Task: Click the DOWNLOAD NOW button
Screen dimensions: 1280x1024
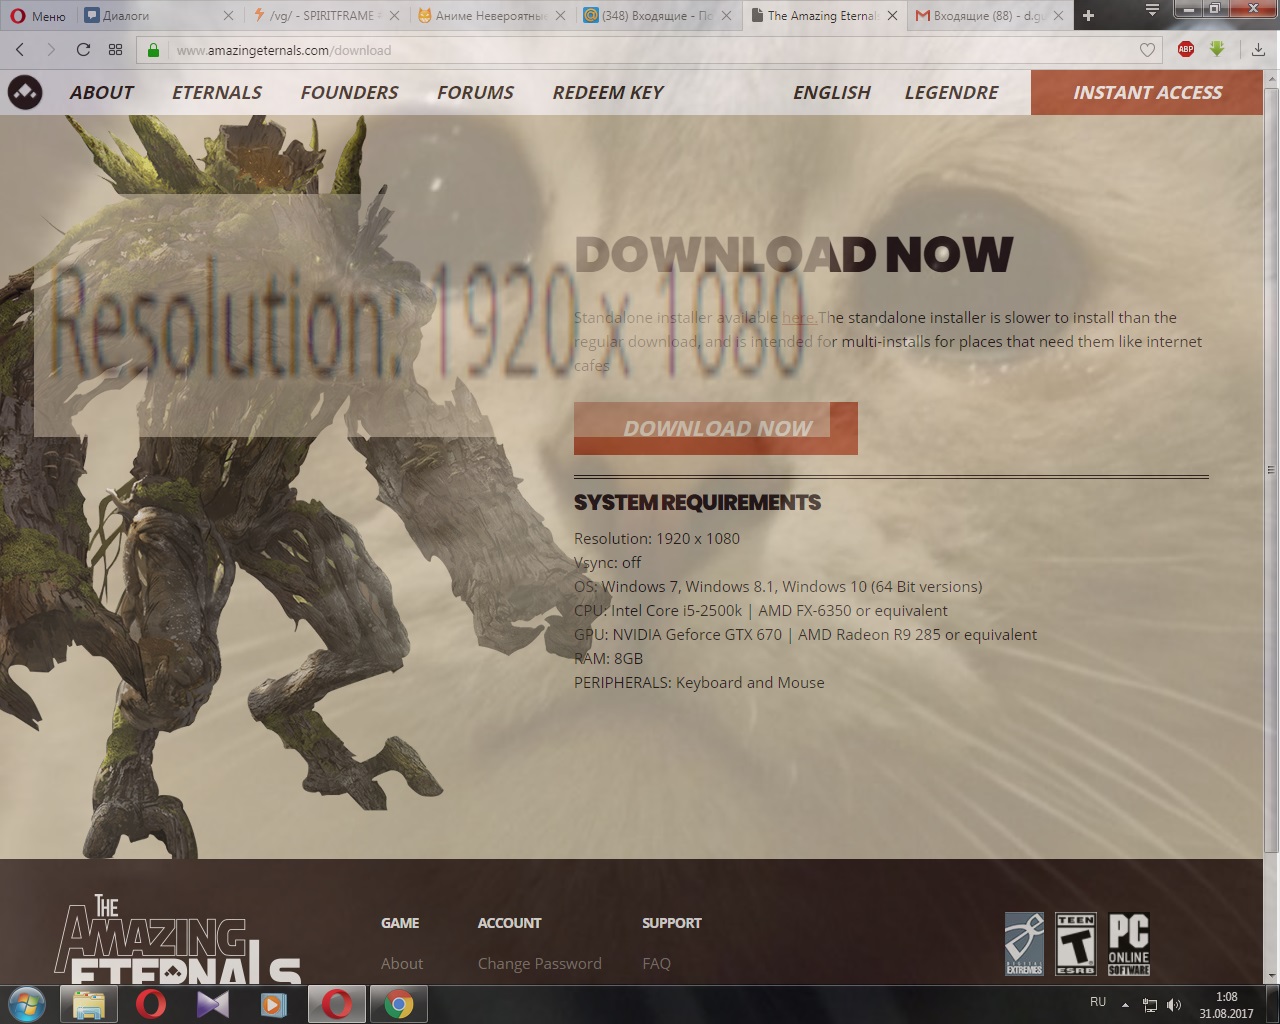Action: pyautogui.click(x=716, y=428)
